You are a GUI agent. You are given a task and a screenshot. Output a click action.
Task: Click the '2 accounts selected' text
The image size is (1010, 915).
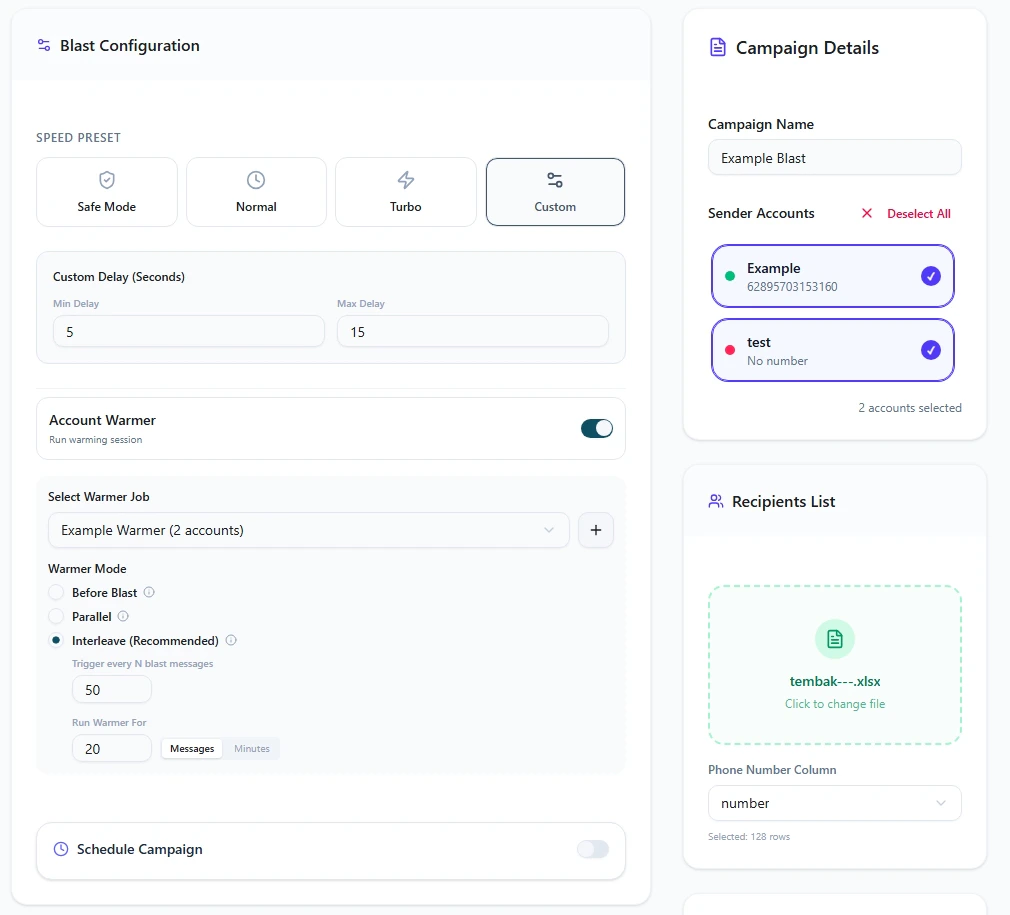[910, 408]
